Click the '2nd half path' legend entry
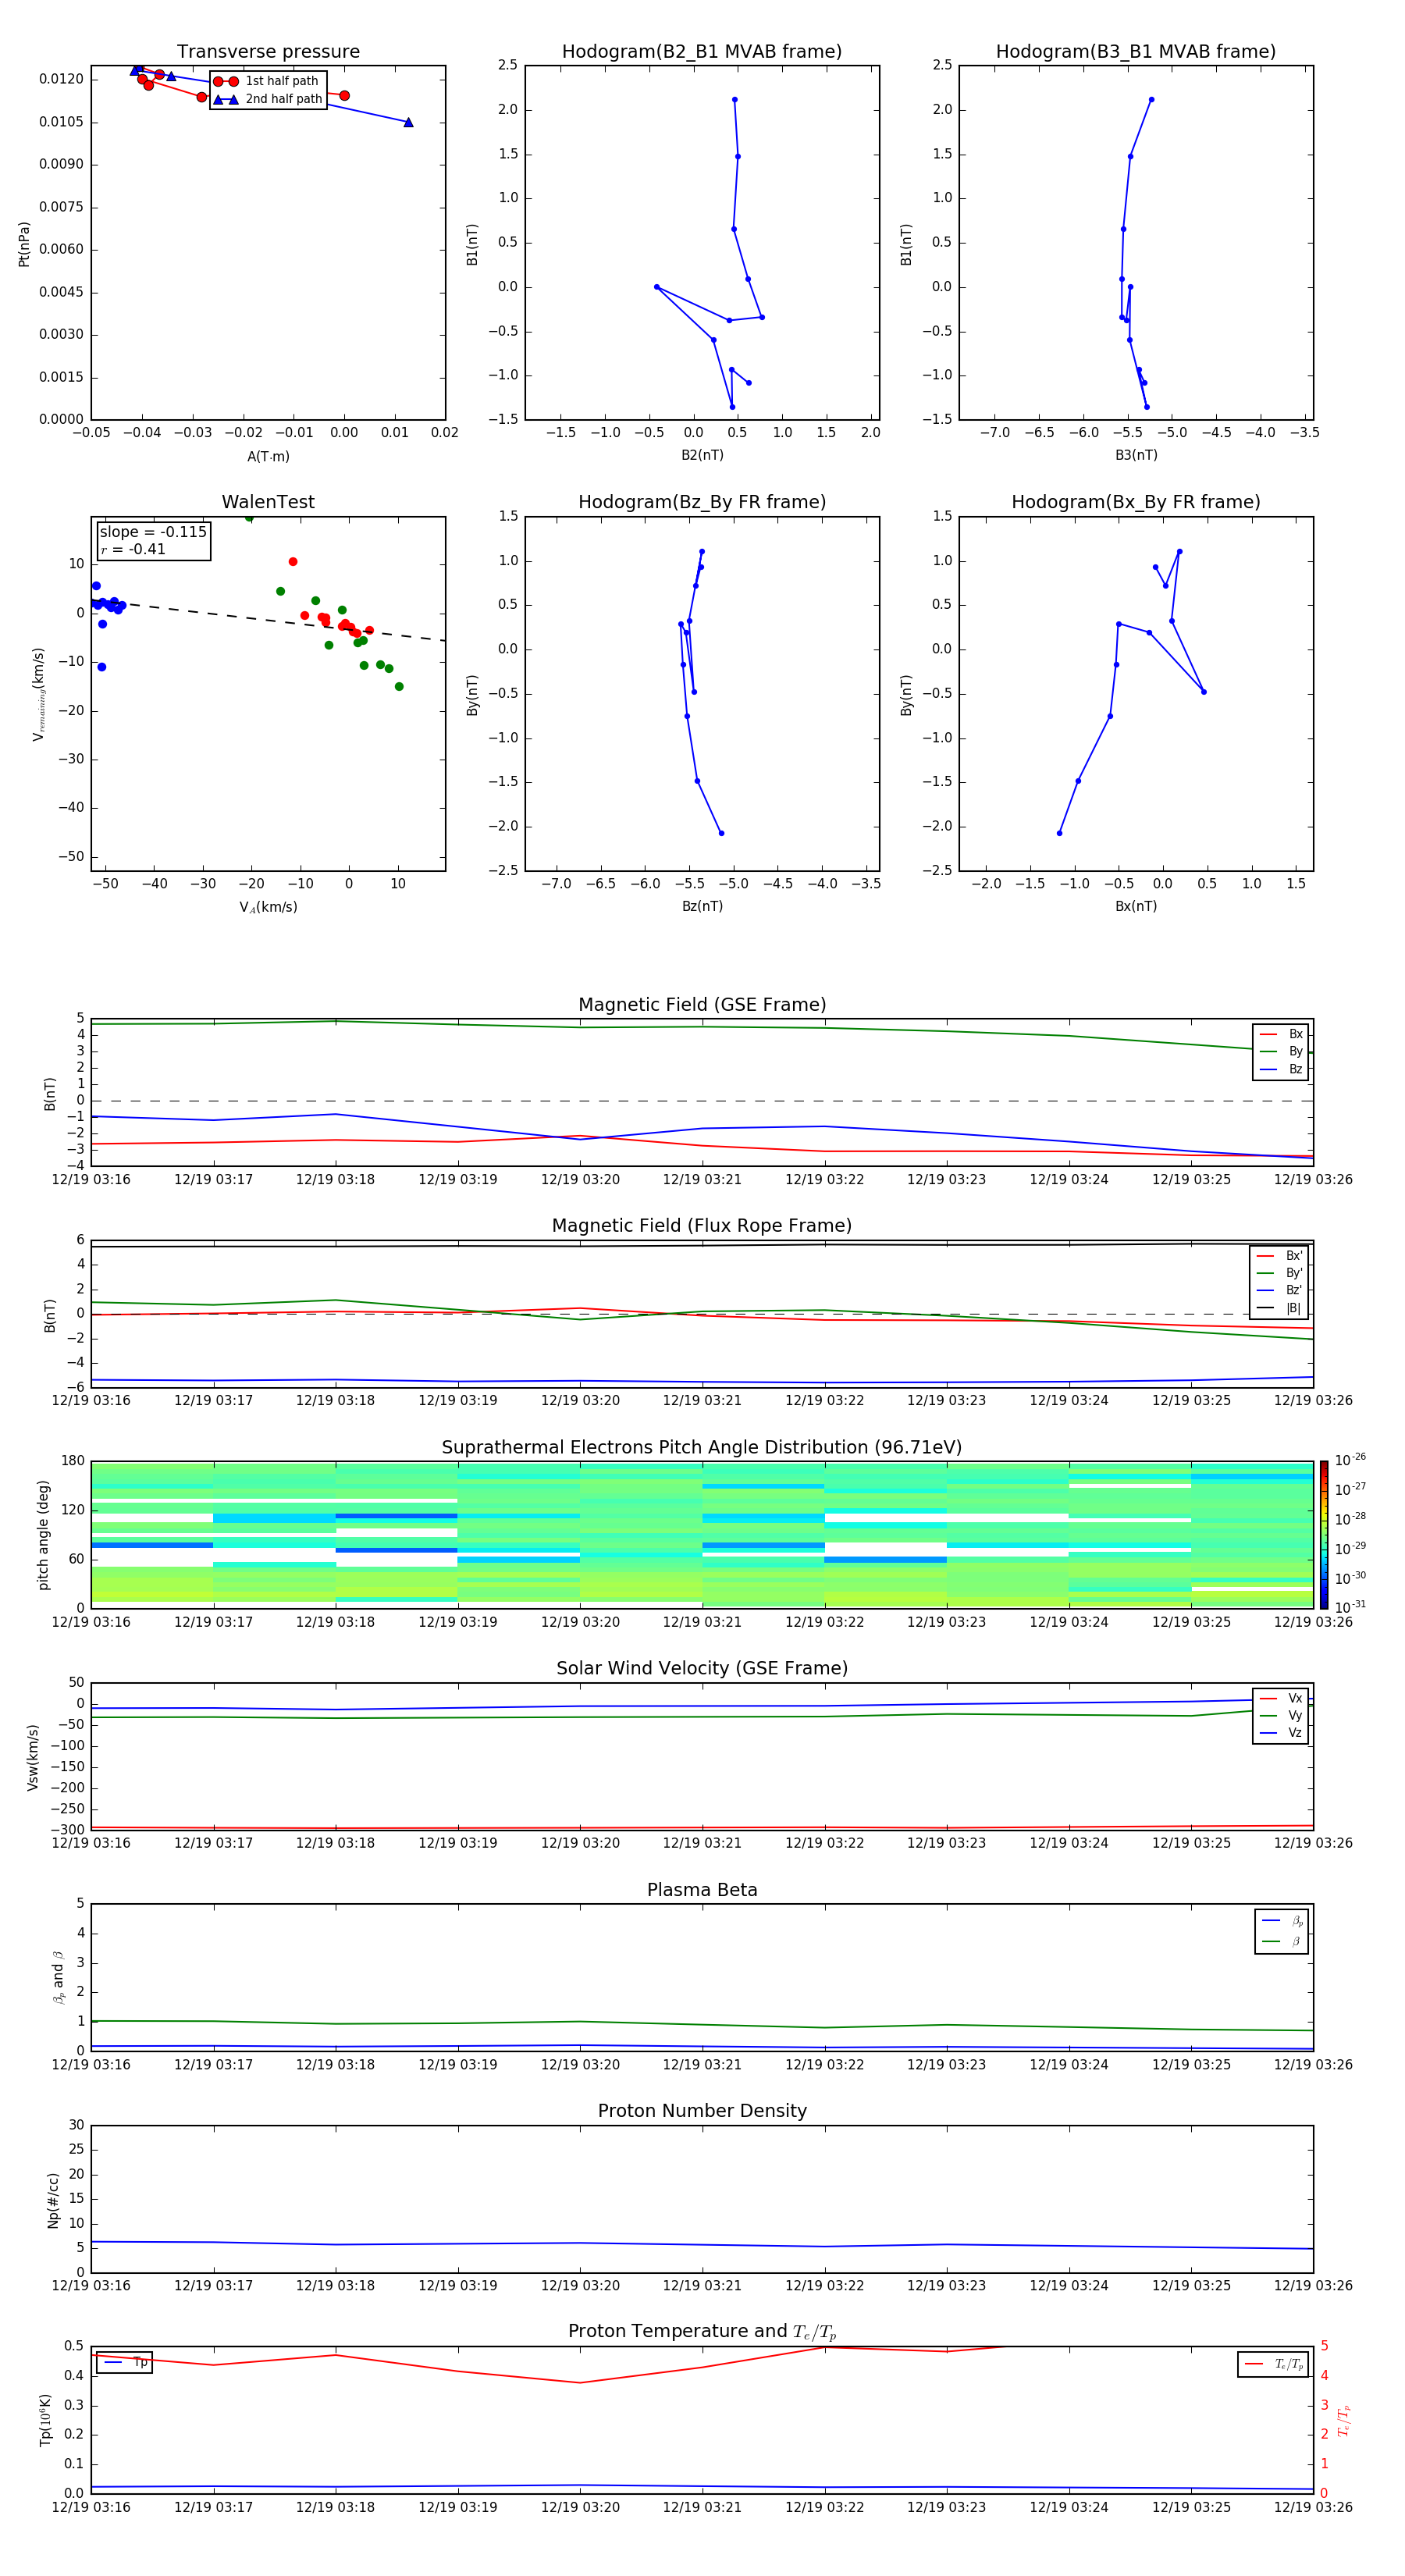1405x2576 pixels. 267,99
